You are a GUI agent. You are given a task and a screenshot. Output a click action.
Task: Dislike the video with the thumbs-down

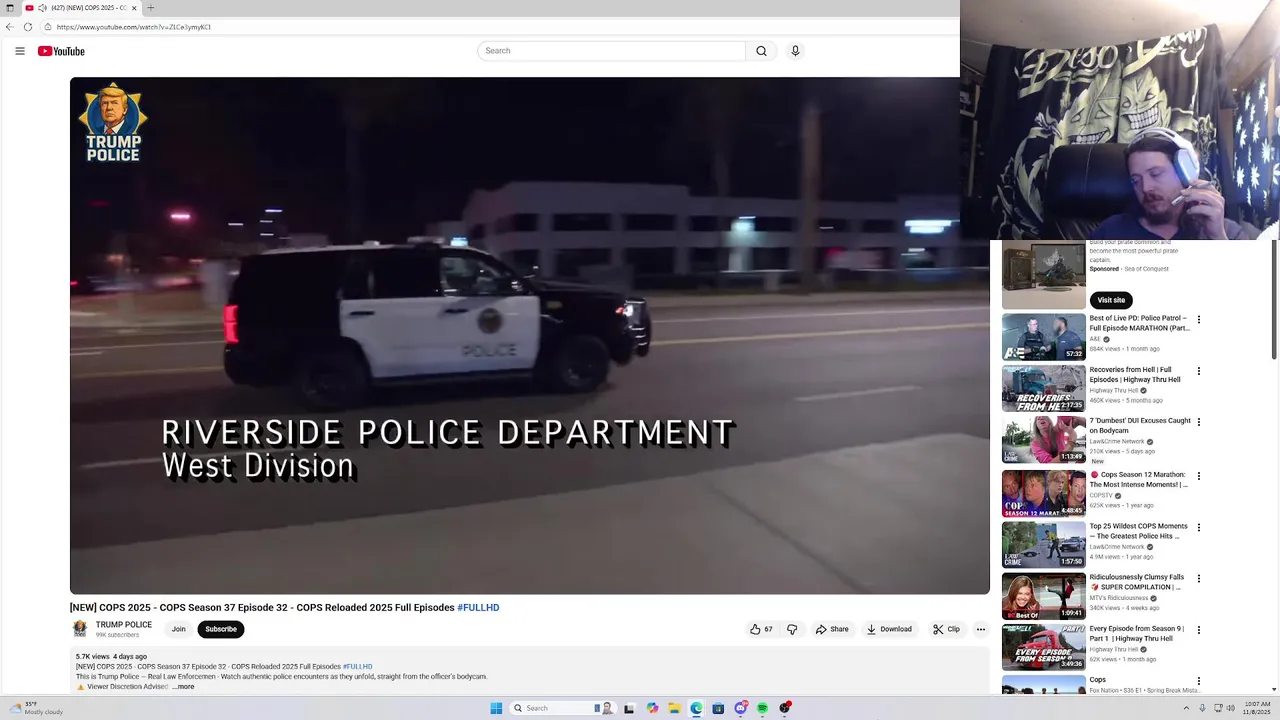click(x=792, y=629)
